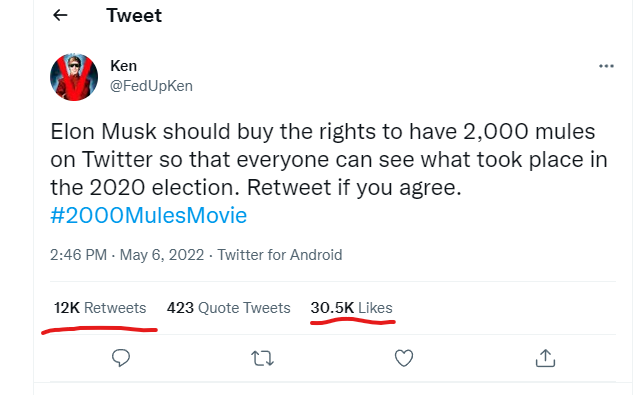Go back using the left arrow

60,15
